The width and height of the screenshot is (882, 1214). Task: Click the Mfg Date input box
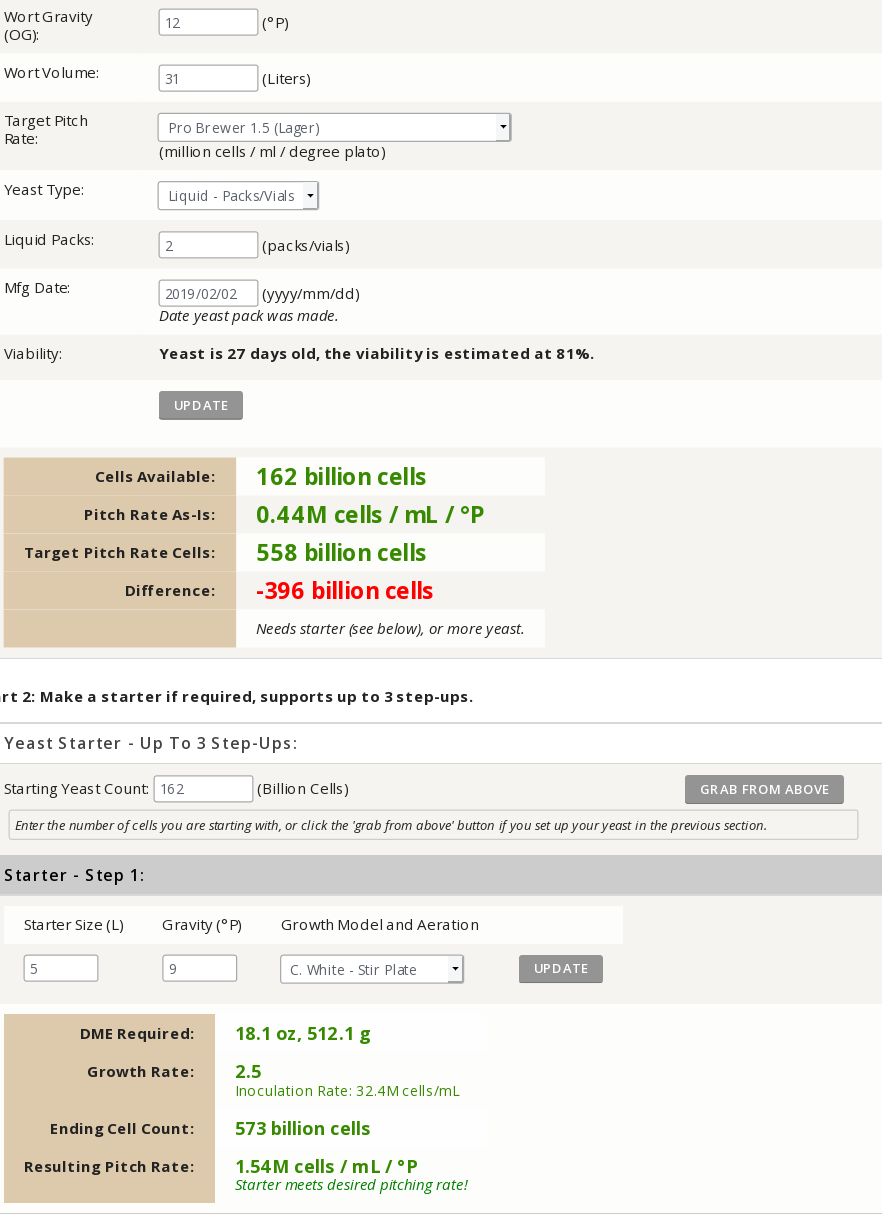(208, 293)
